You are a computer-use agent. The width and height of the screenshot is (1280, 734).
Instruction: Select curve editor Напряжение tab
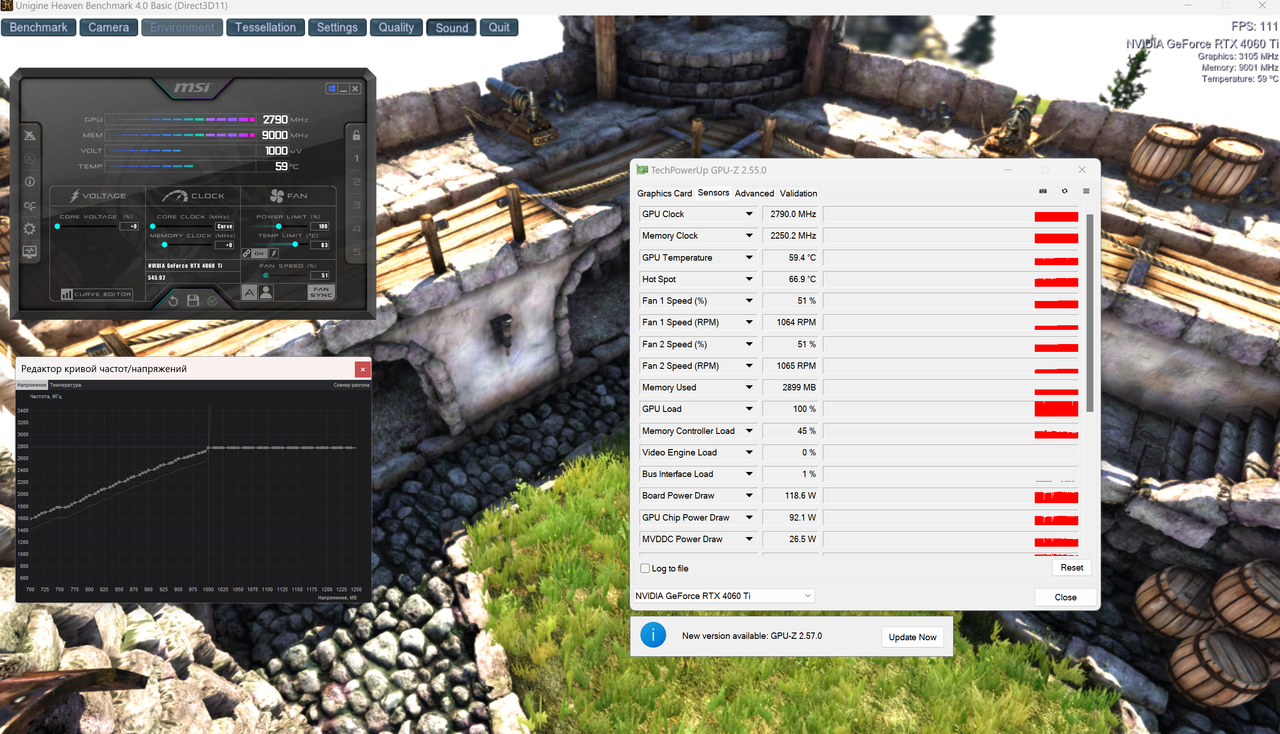tap(32, 385)
